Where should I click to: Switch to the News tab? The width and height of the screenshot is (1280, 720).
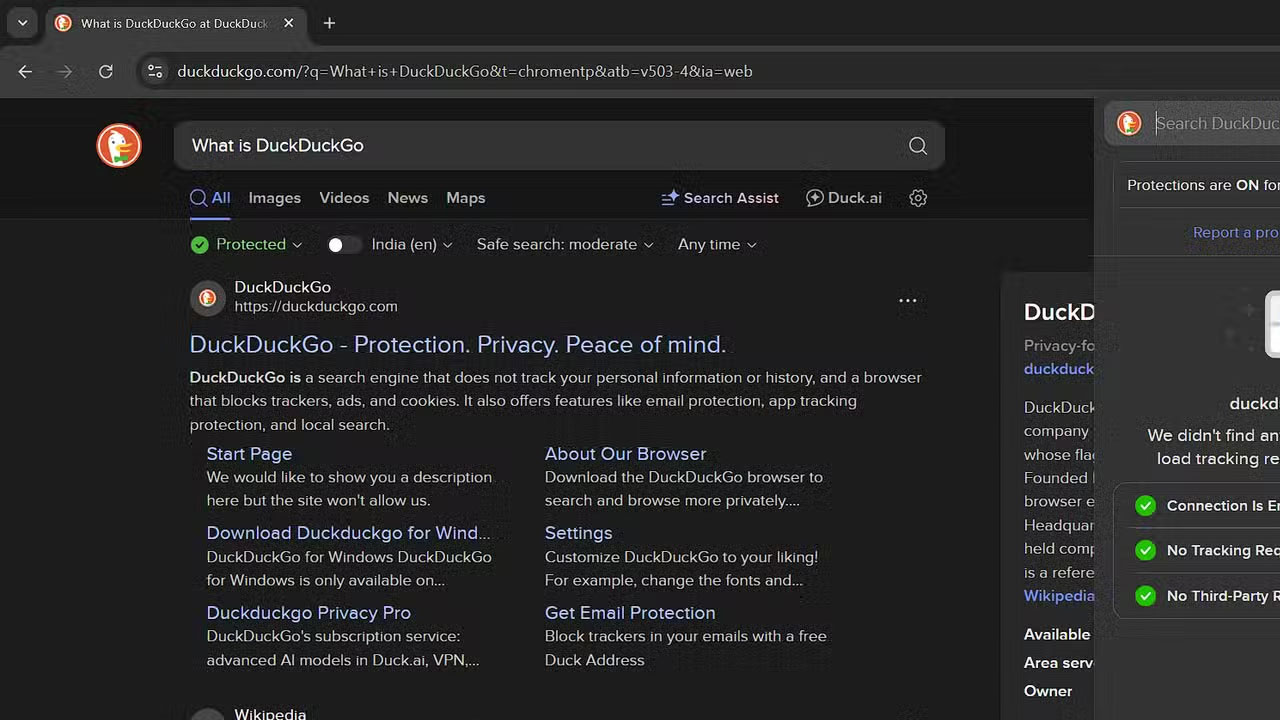point(407,198)
